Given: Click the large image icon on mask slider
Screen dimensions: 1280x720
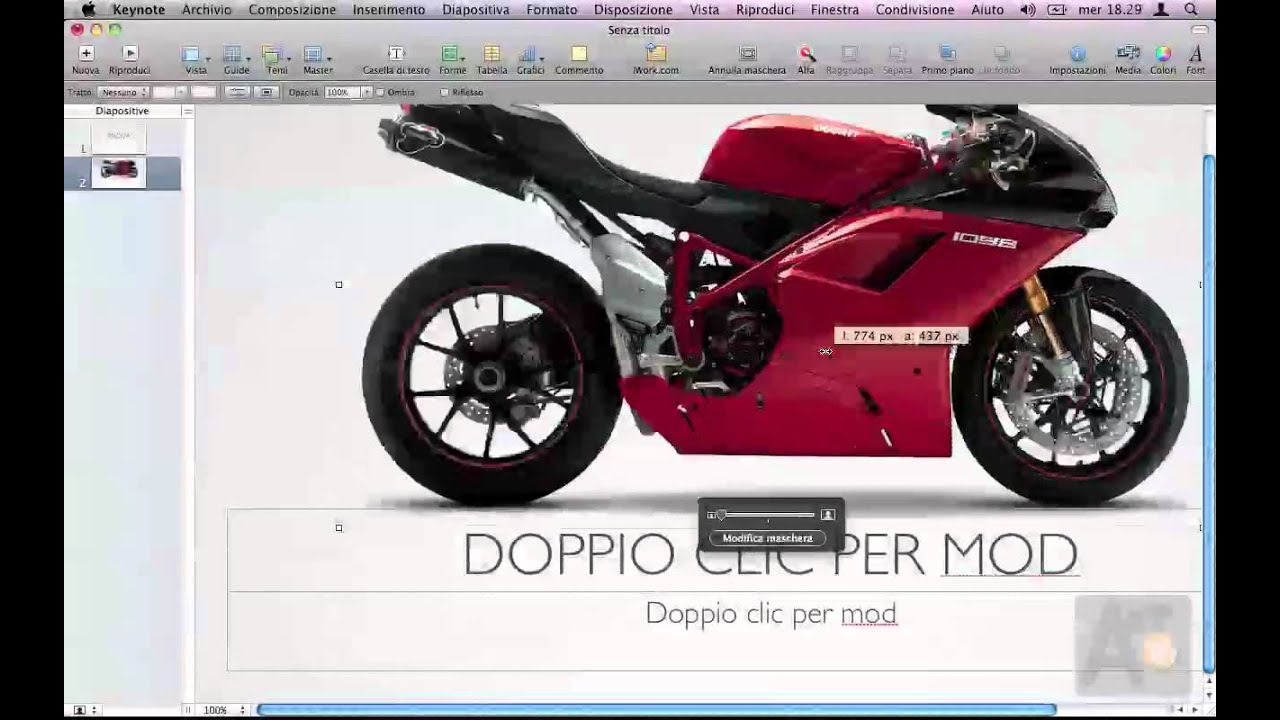Looking at the screenshot, I should (828, 515).
